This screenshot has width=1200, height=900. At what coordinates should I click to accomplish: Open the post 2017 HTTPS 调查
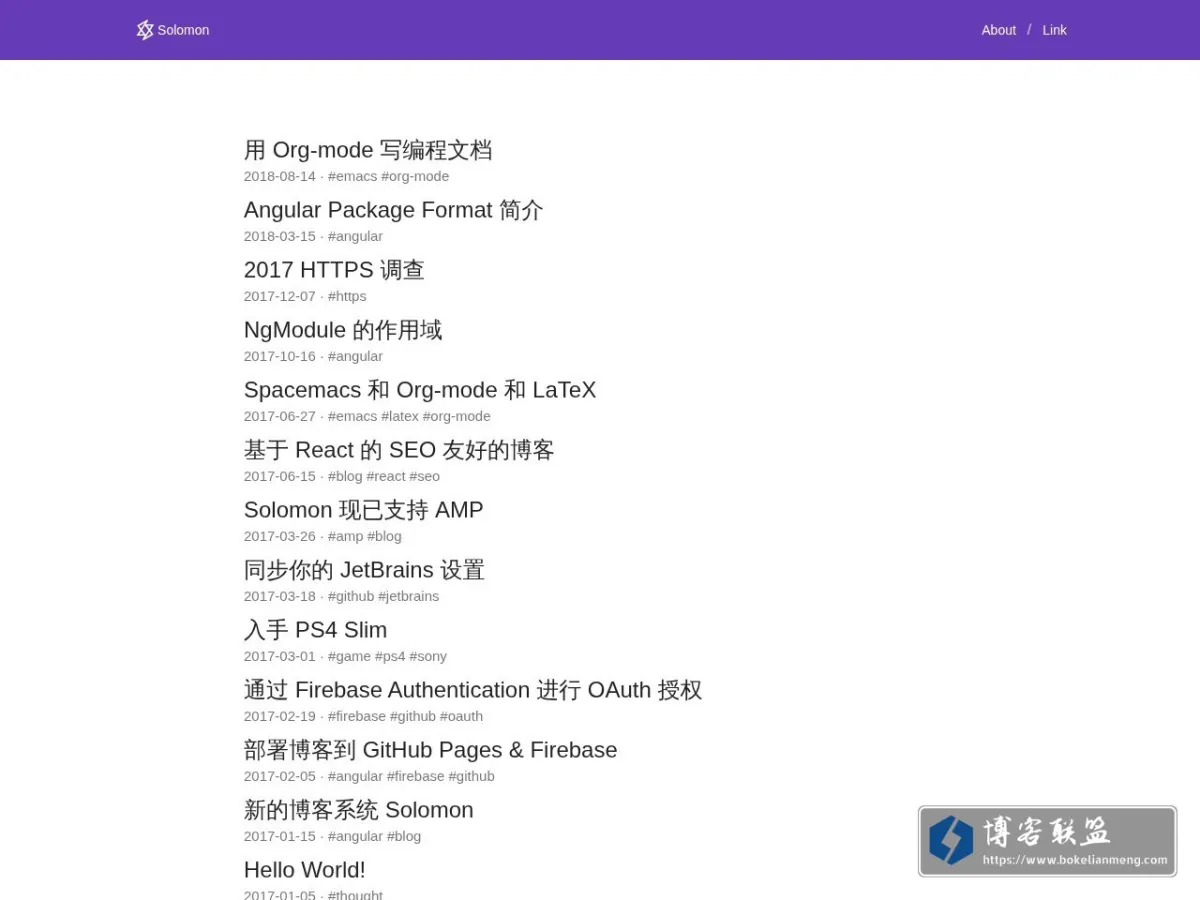[334, 270]
